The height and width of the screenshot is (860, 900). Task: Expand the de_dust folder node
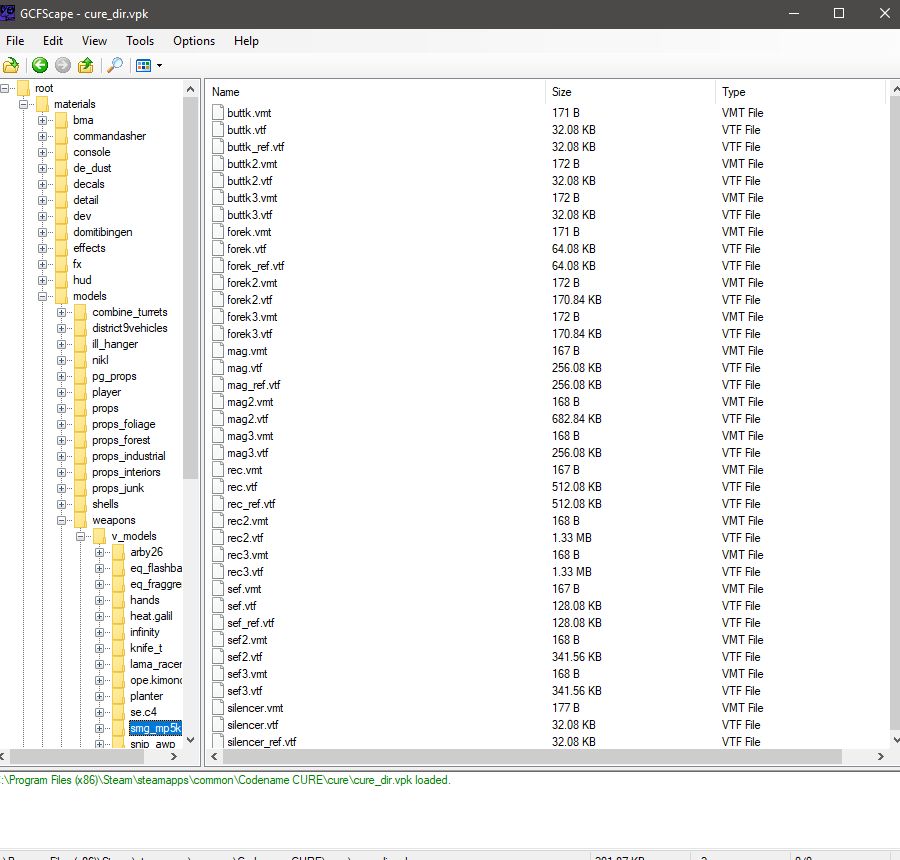tap(42, 168)
